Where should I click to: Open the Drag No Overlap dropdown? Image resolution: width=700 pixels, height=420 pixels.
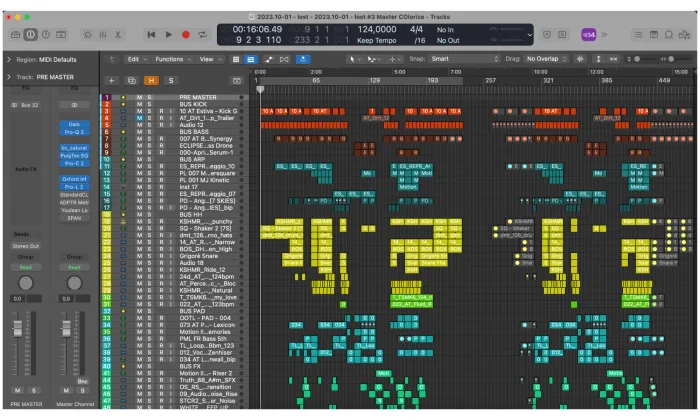(x=553, y=60)
